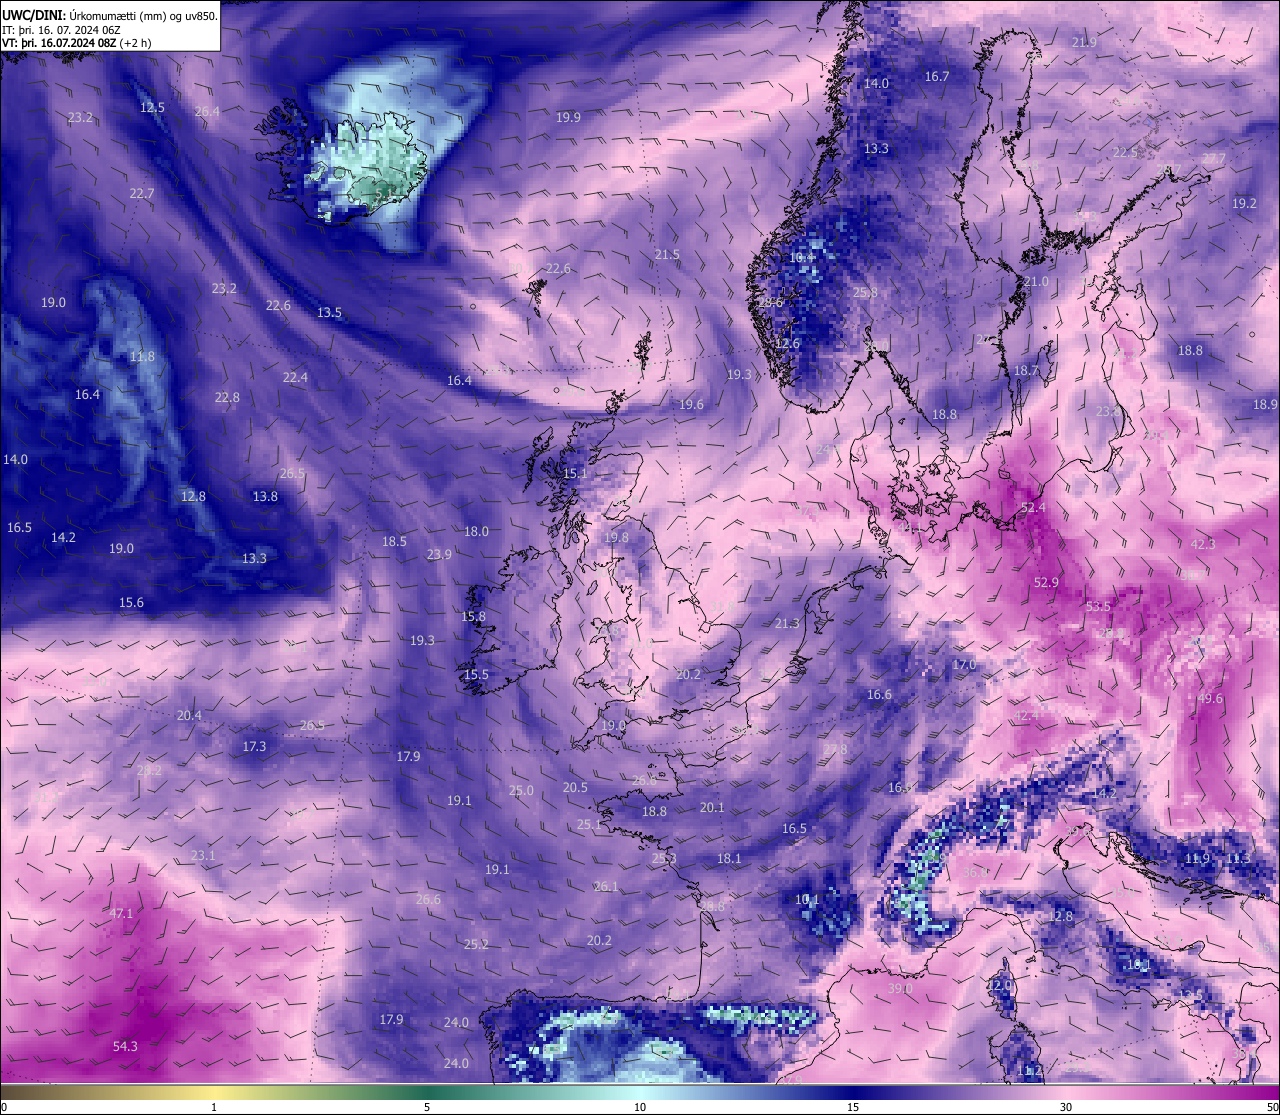Screen dimensions: 1280x1115
Task: Click the 20.4 value label
Action: (x=189, y=715)
